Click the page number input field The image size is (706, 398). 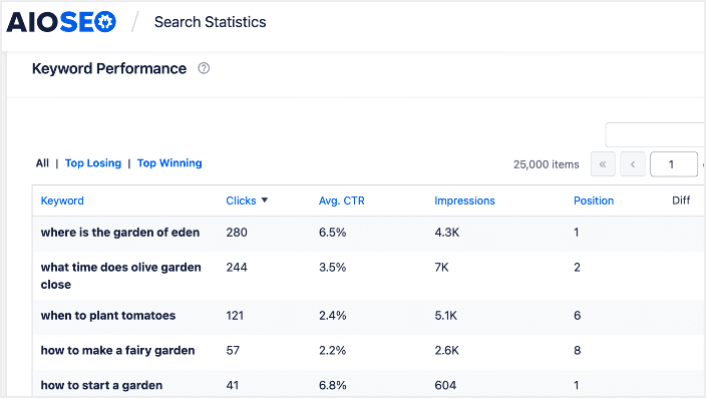(x=674, y=164)
